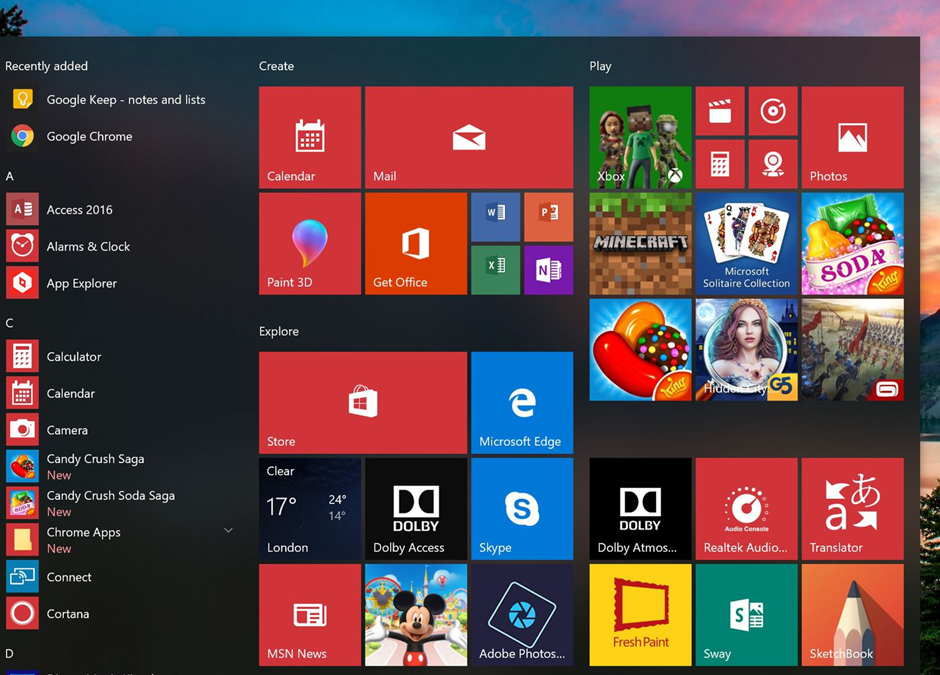Open the Minecraft game tile
This screenshot has width=940, height=675.
(640, 244)
